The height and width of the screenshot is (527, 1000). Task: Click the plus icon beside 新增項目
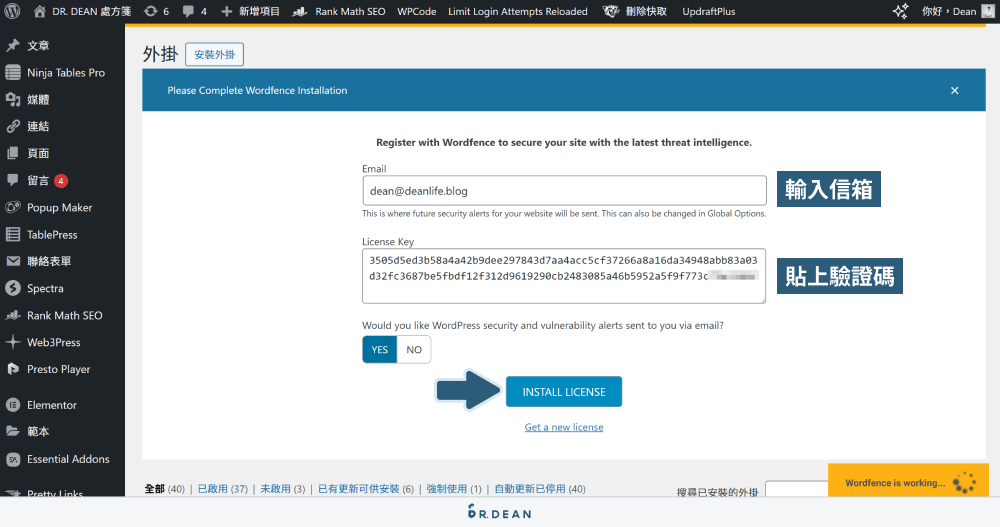pos(226,11)
